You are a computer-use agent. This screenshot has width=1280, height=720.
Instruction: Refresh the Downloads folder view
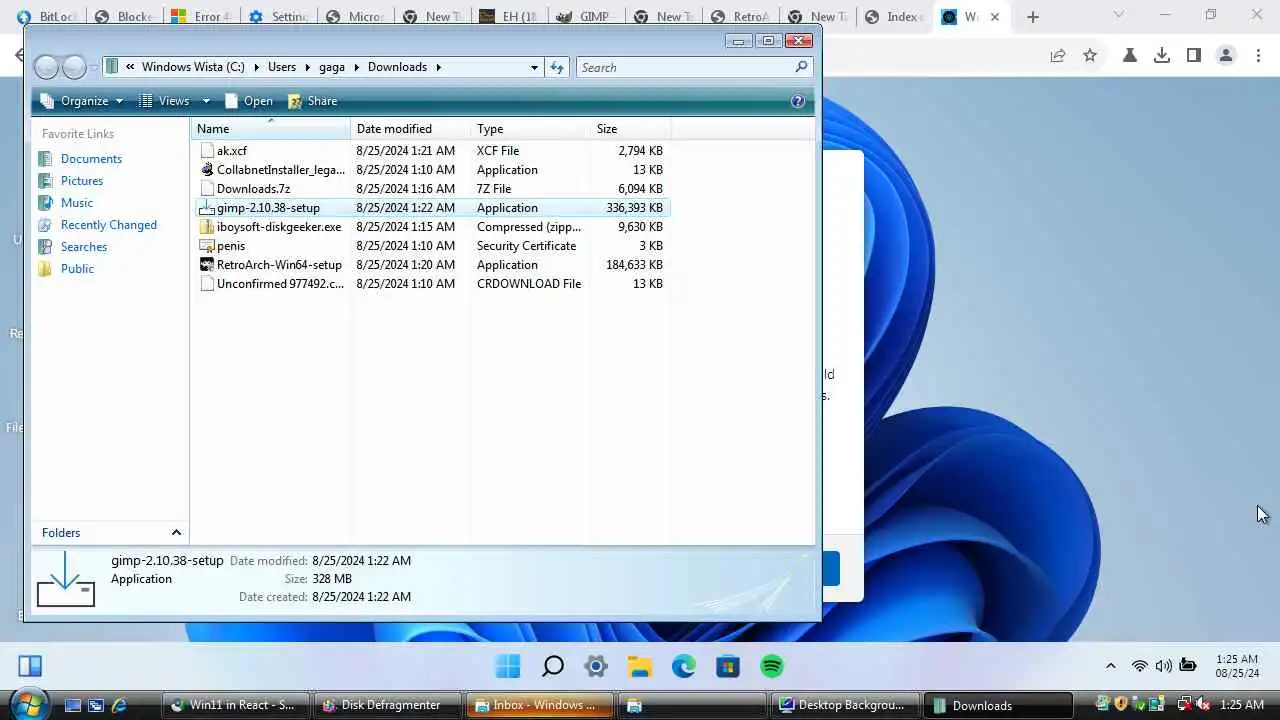point(557,67)
